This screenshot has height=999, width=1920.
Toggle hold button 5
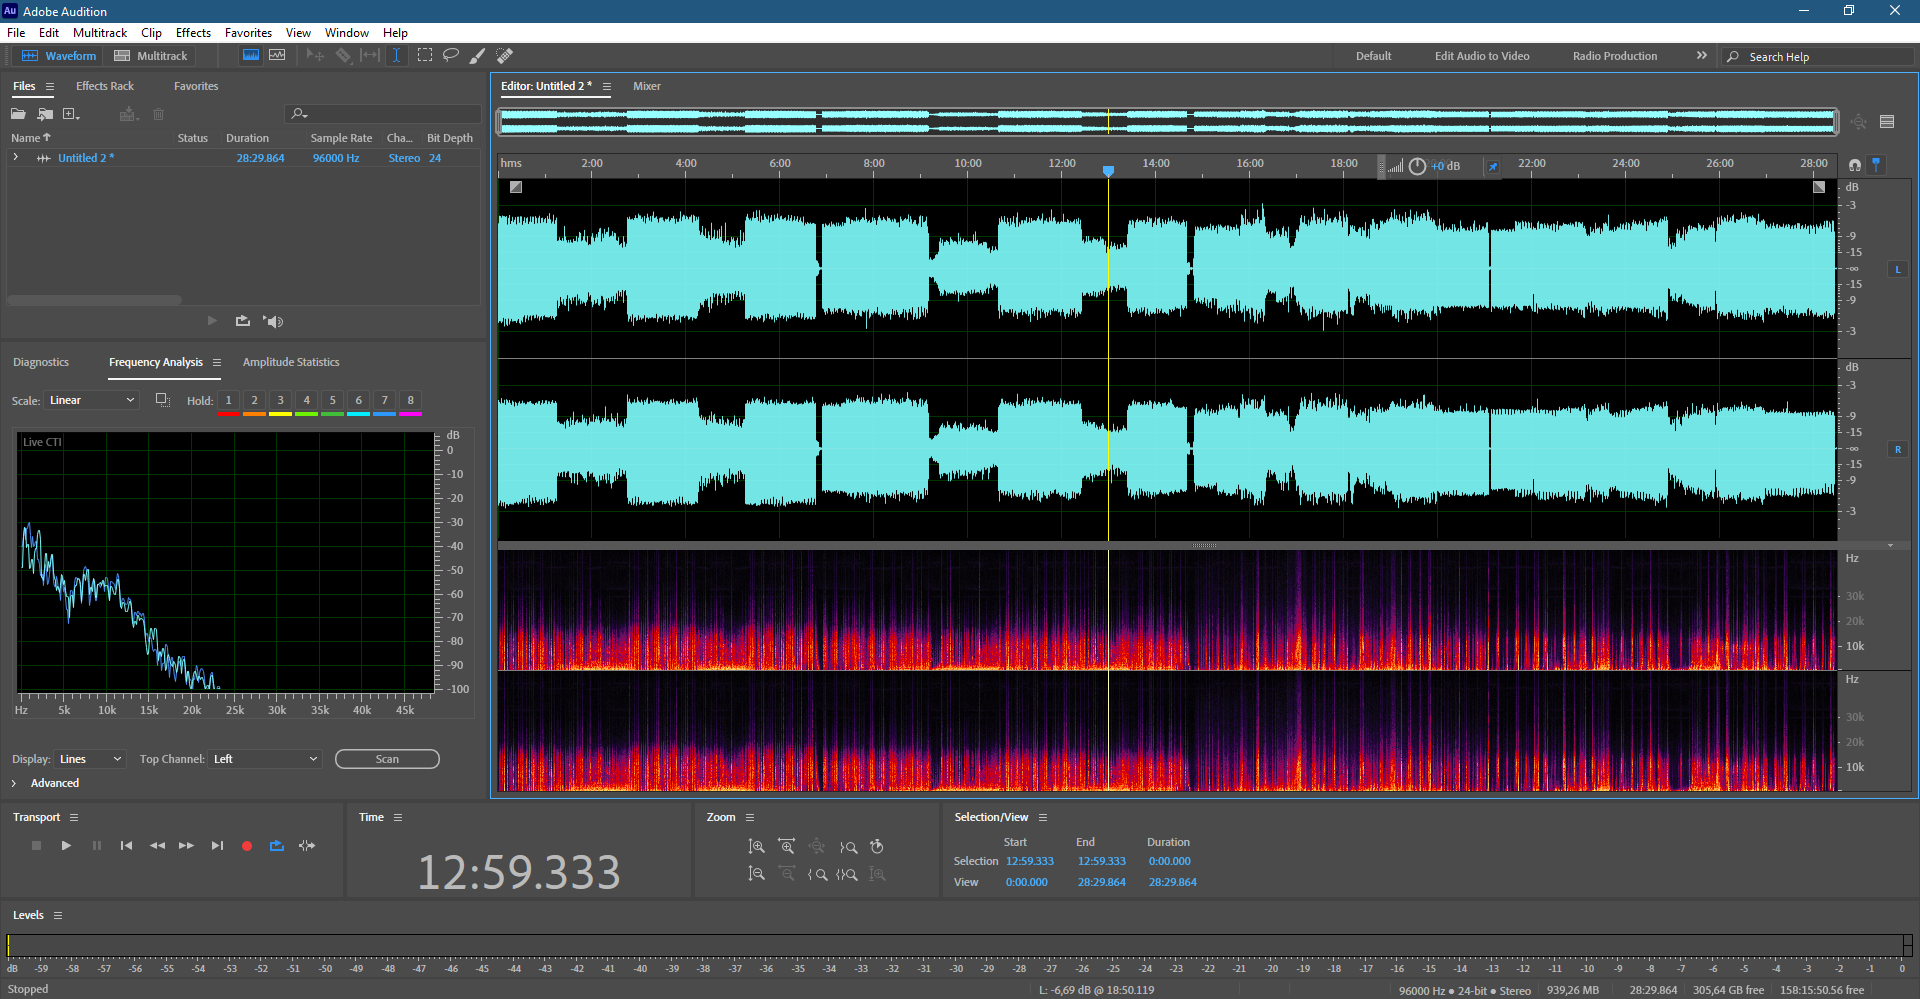[332, 401]
